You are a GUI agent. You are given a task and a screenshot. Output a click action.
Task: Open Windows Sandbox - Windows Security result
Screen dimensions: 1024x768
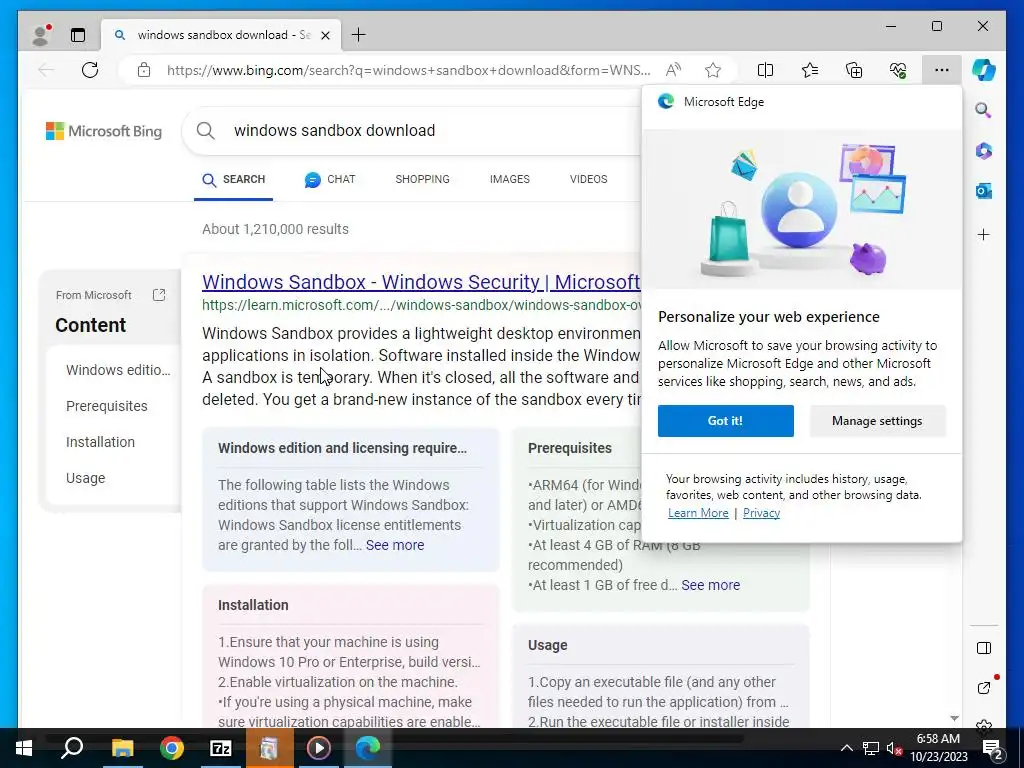[421, 282]
